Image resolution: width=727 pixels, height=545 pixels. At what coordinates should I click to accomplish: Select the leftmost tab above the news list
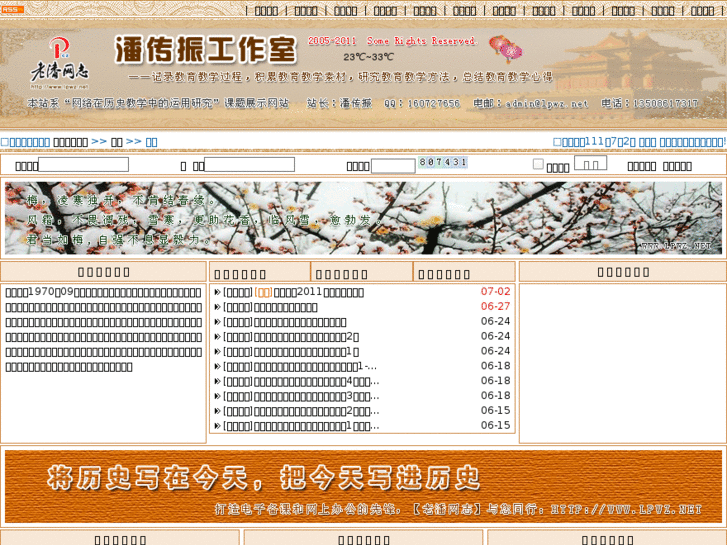[x=260, y=272]
